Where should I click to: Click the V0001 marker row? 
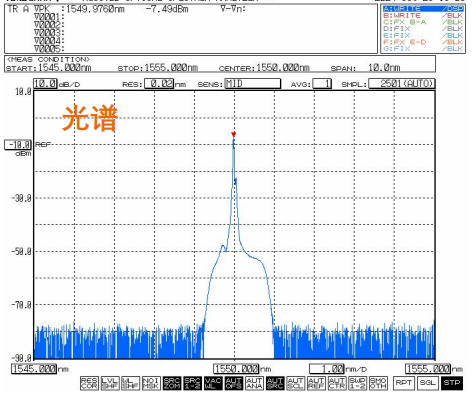[49, 17]
